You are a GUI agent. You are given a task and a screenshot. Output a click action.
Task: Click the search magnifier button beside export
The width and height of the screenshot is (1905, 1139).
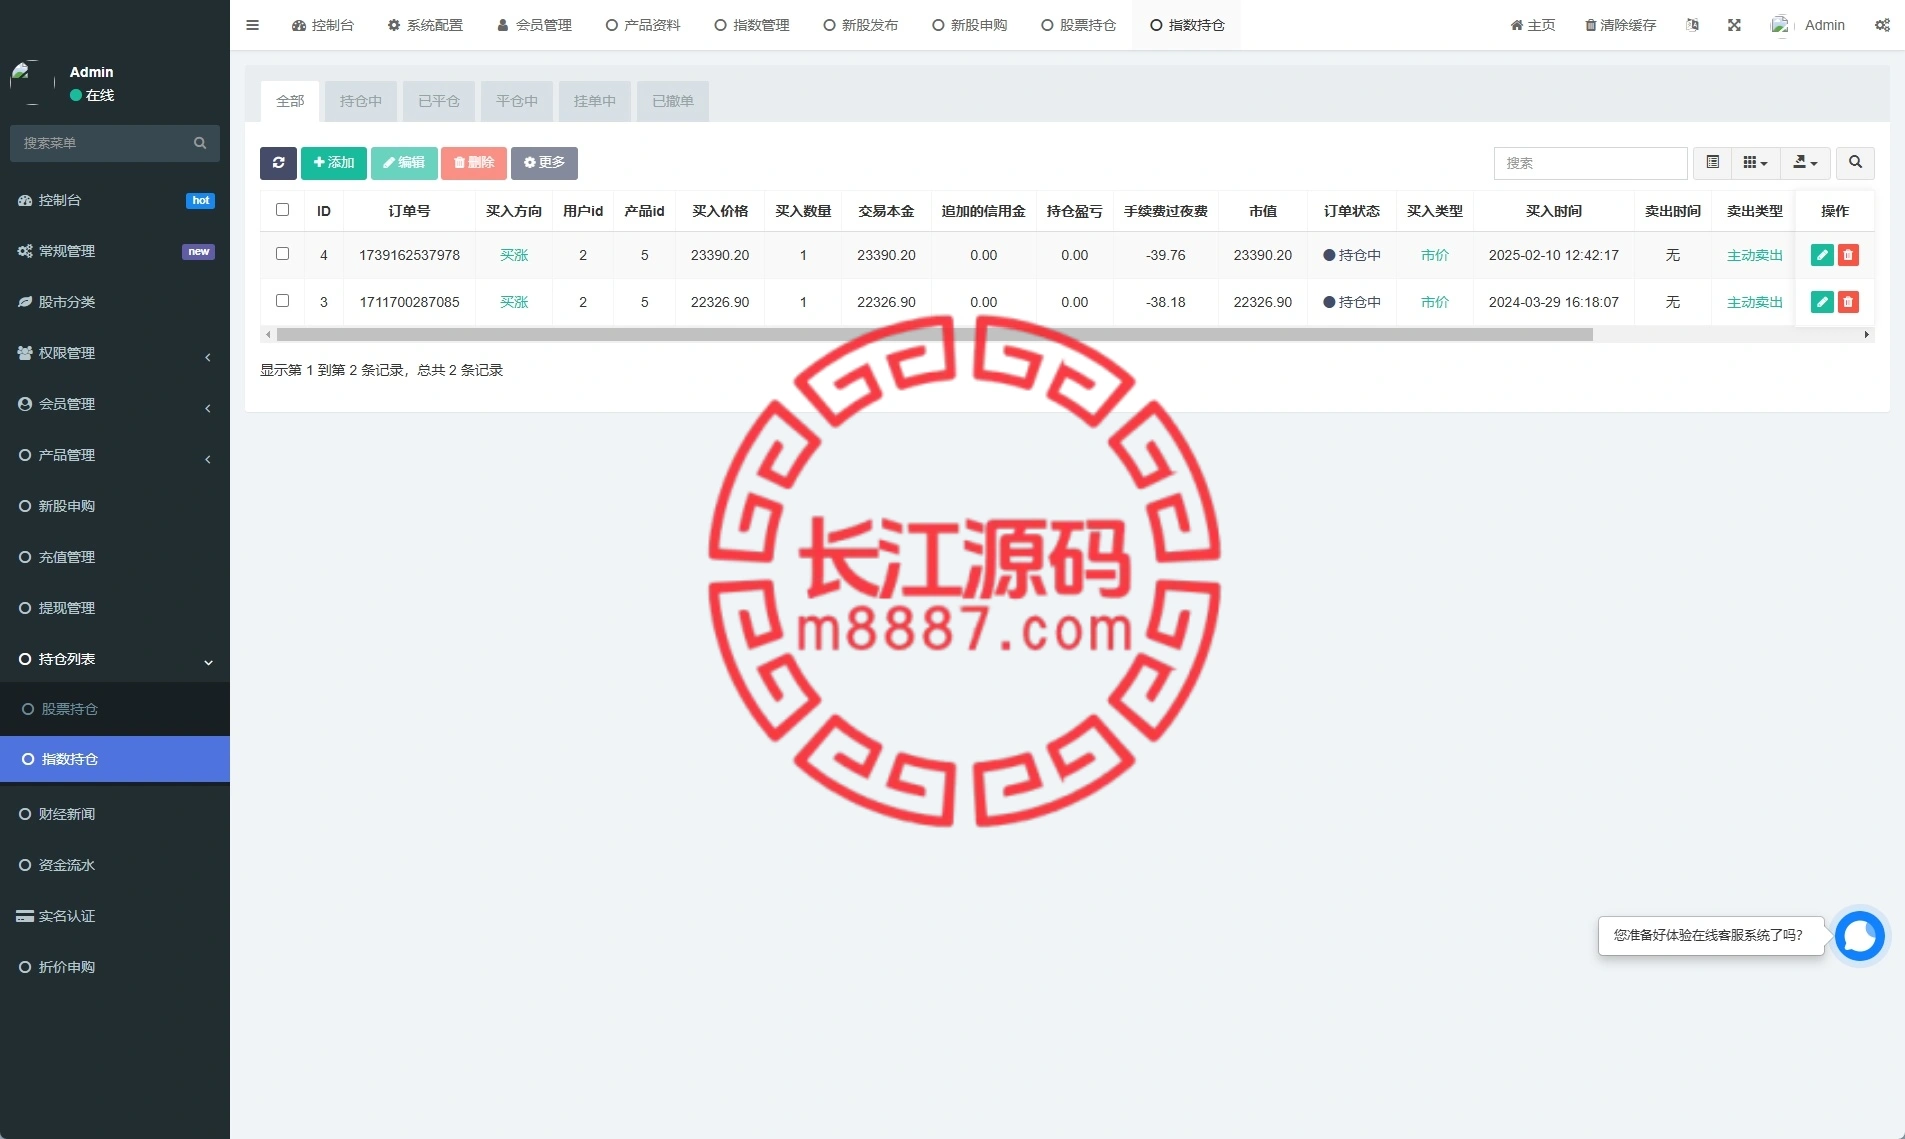click(x=1855, y=163)
